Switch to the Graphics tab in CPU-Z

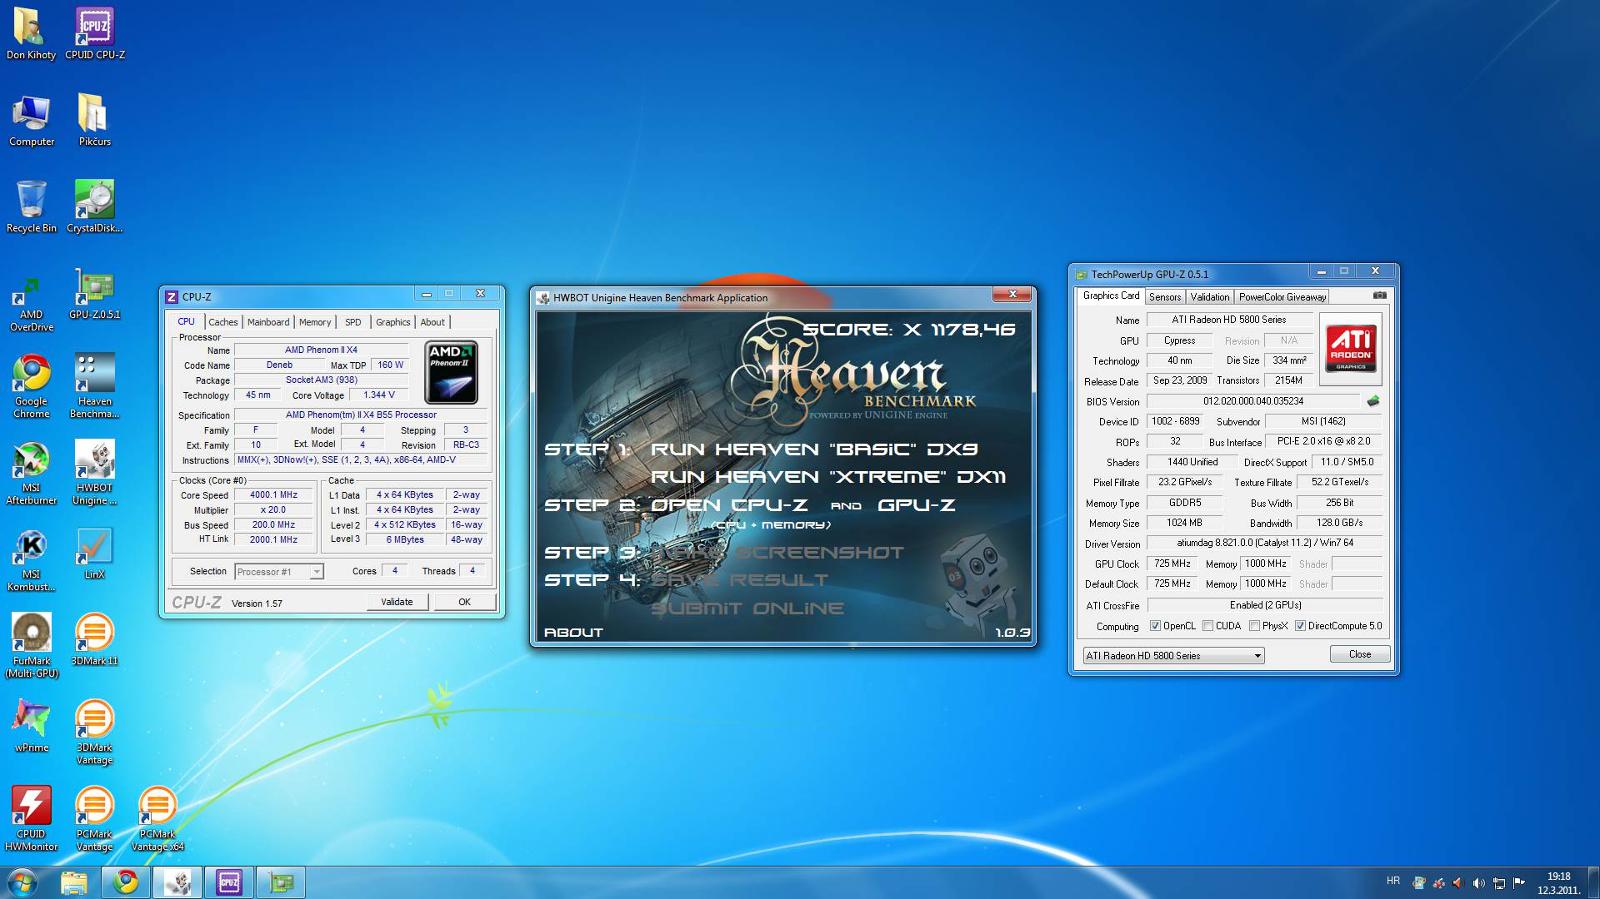393,322
